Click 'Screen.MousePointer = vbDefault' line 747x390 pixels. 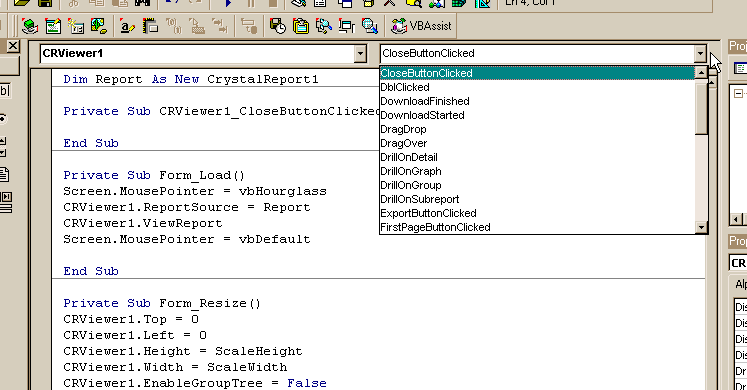click(x=187, y=239)
